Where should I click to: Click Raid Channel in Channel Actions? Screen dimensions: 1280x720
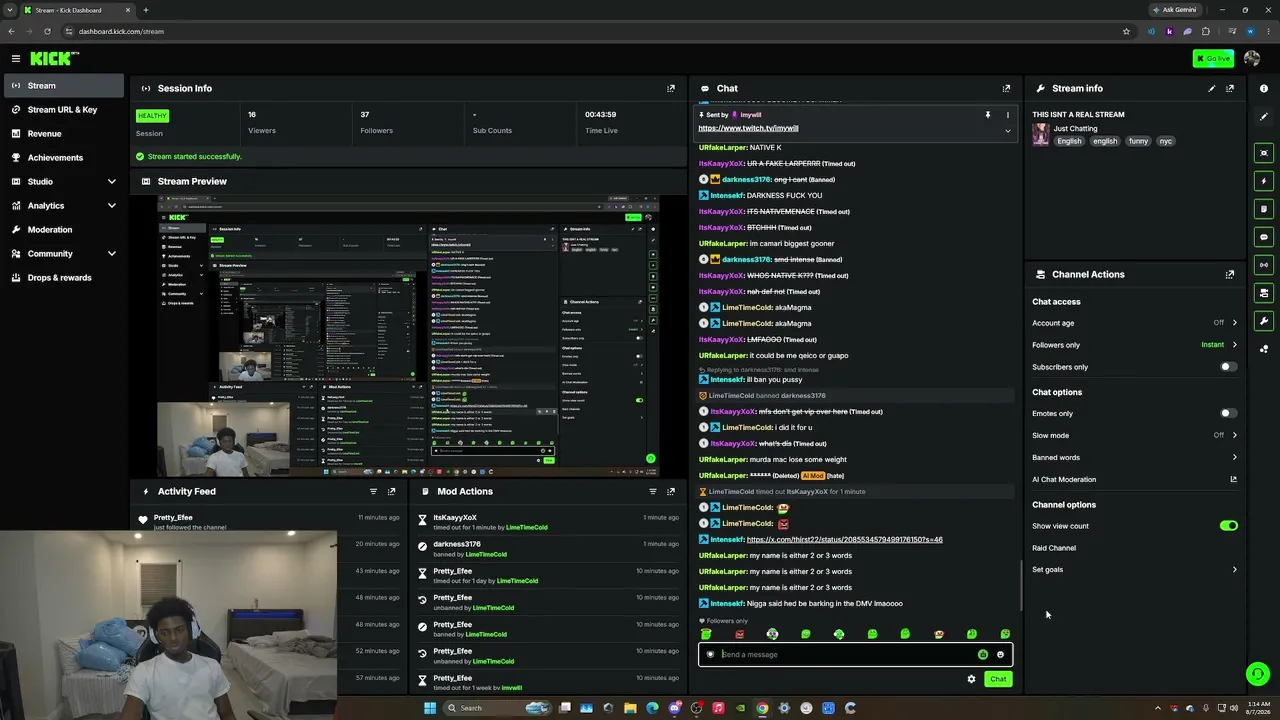point(1054,548)
